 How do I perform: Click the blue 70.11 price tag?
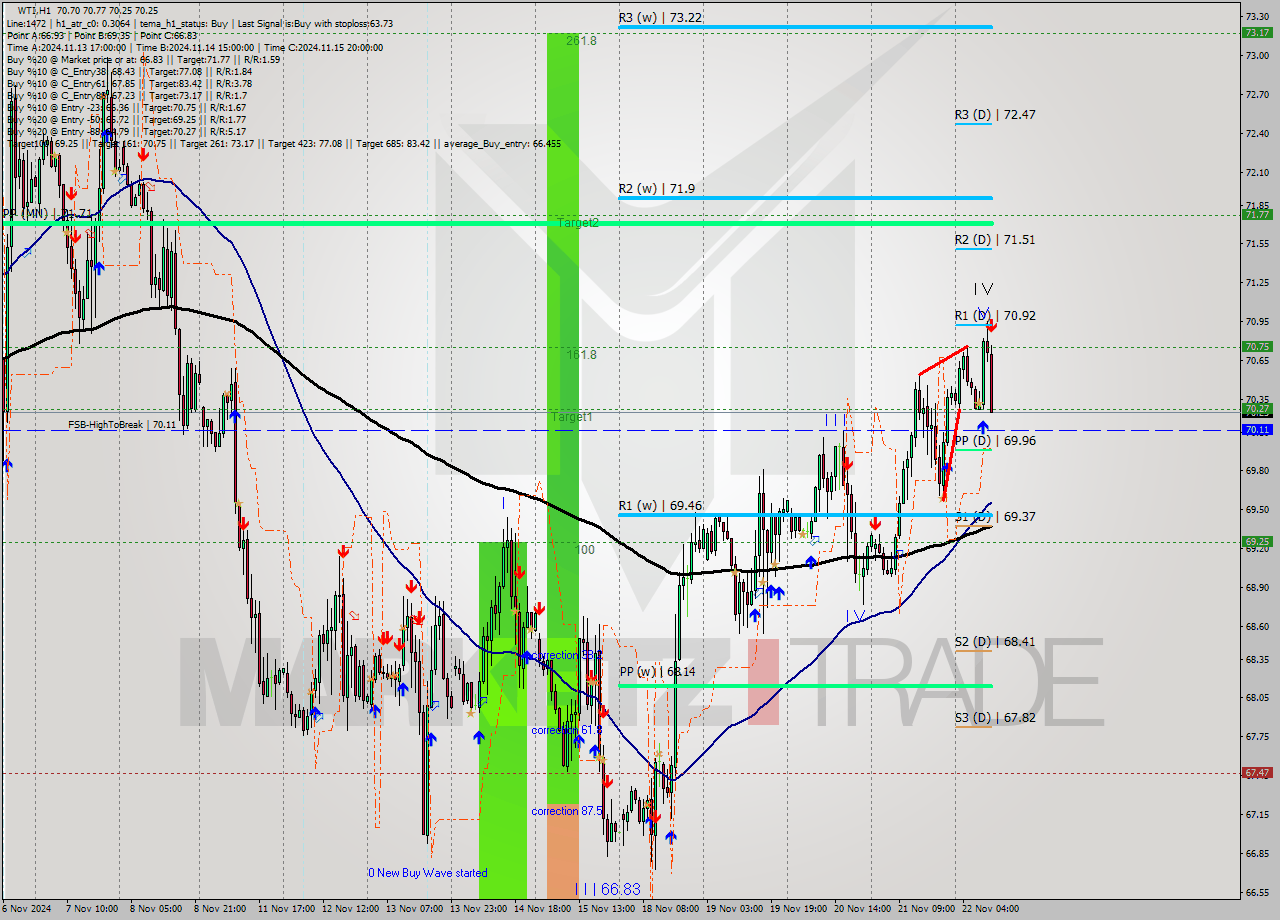click(x=1256, y=430)
